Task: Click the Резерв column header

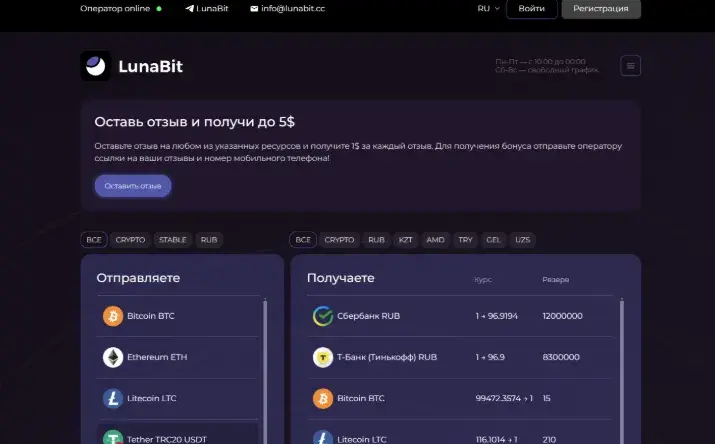Action: point(556,279)
